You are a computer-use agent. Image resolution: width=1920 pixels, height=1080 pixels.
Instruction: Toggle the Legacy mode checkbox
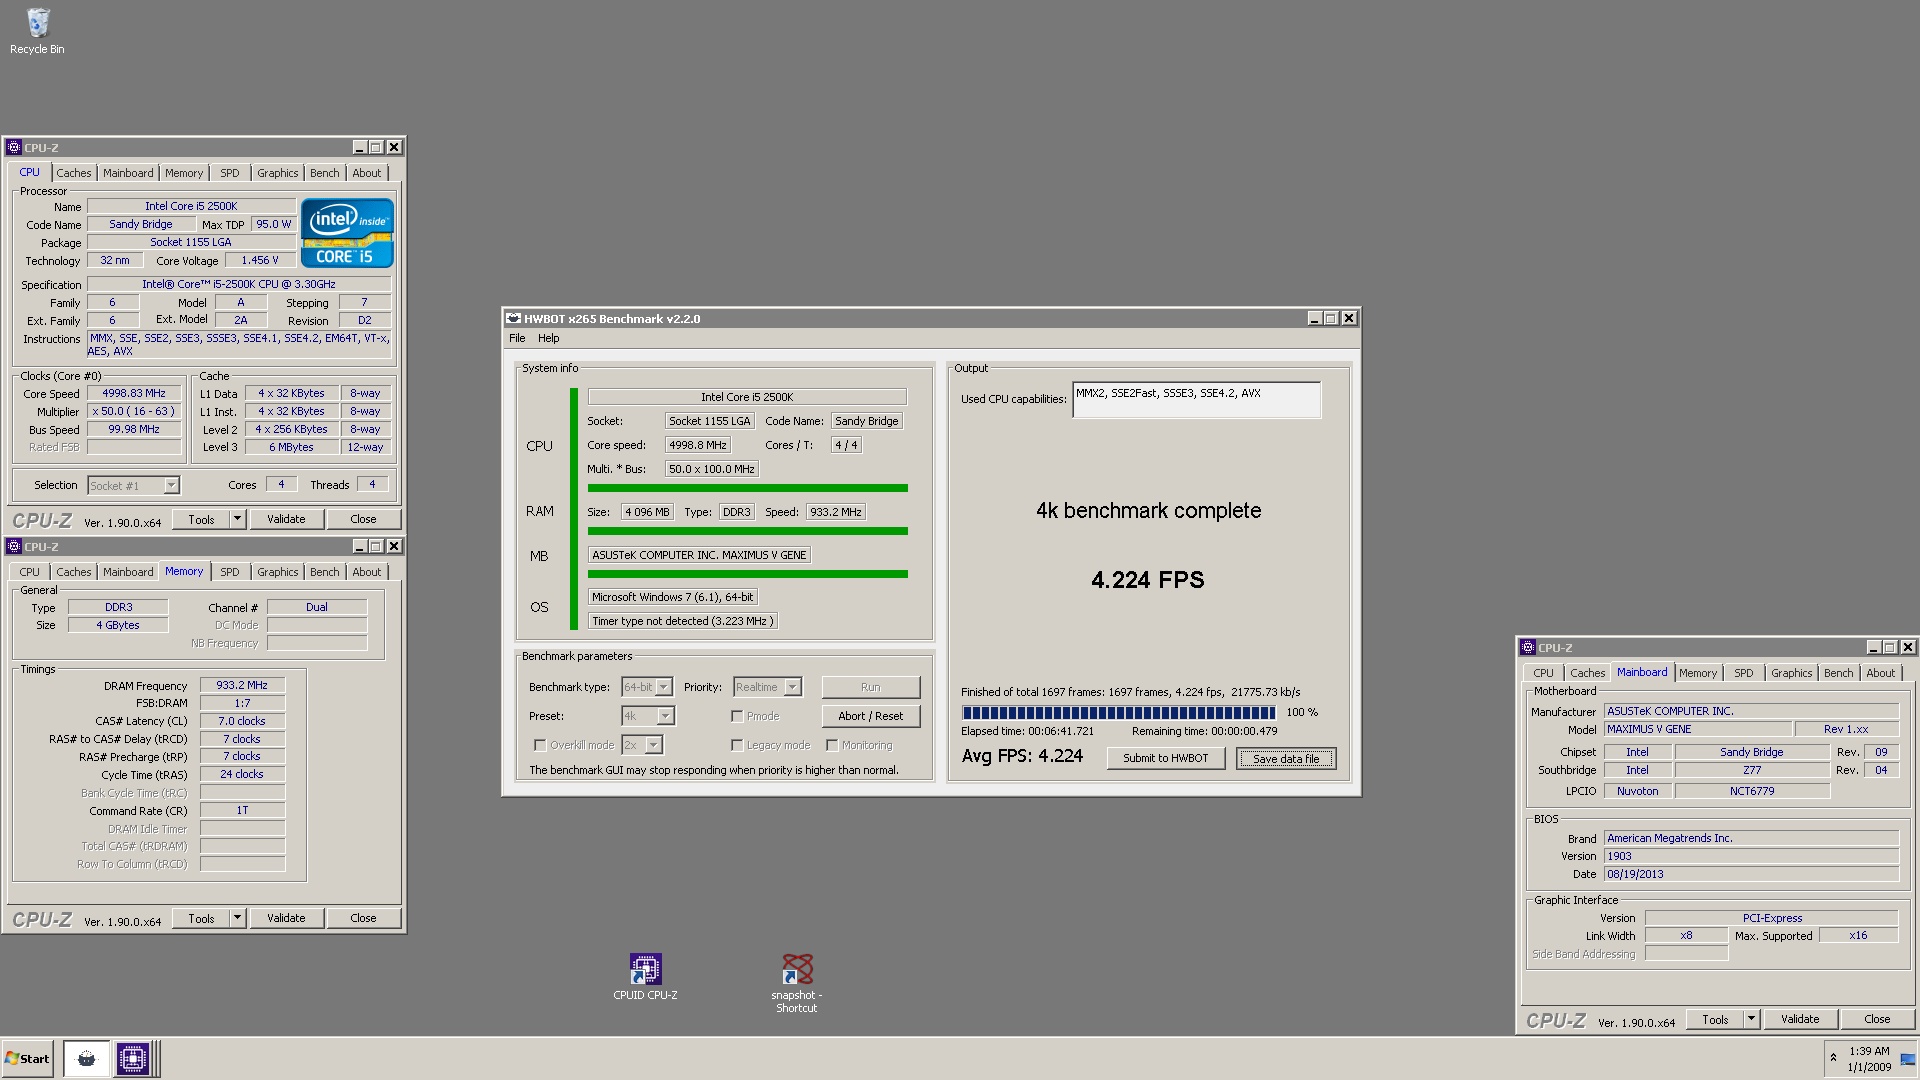pos(737,745)
